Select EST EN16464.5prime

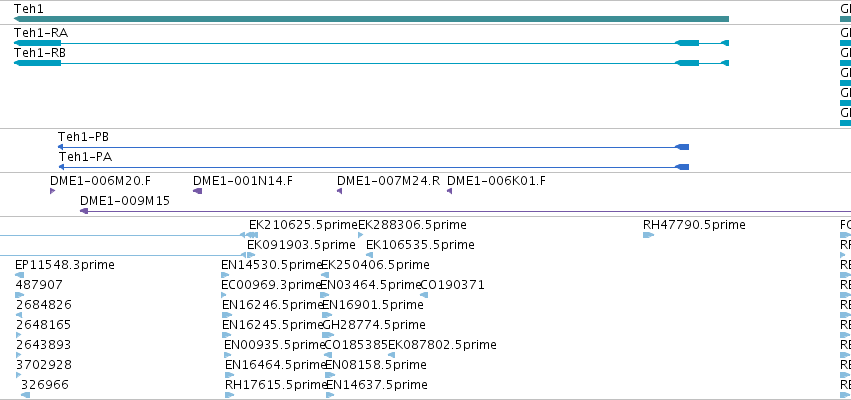click(x=276, y=365)
